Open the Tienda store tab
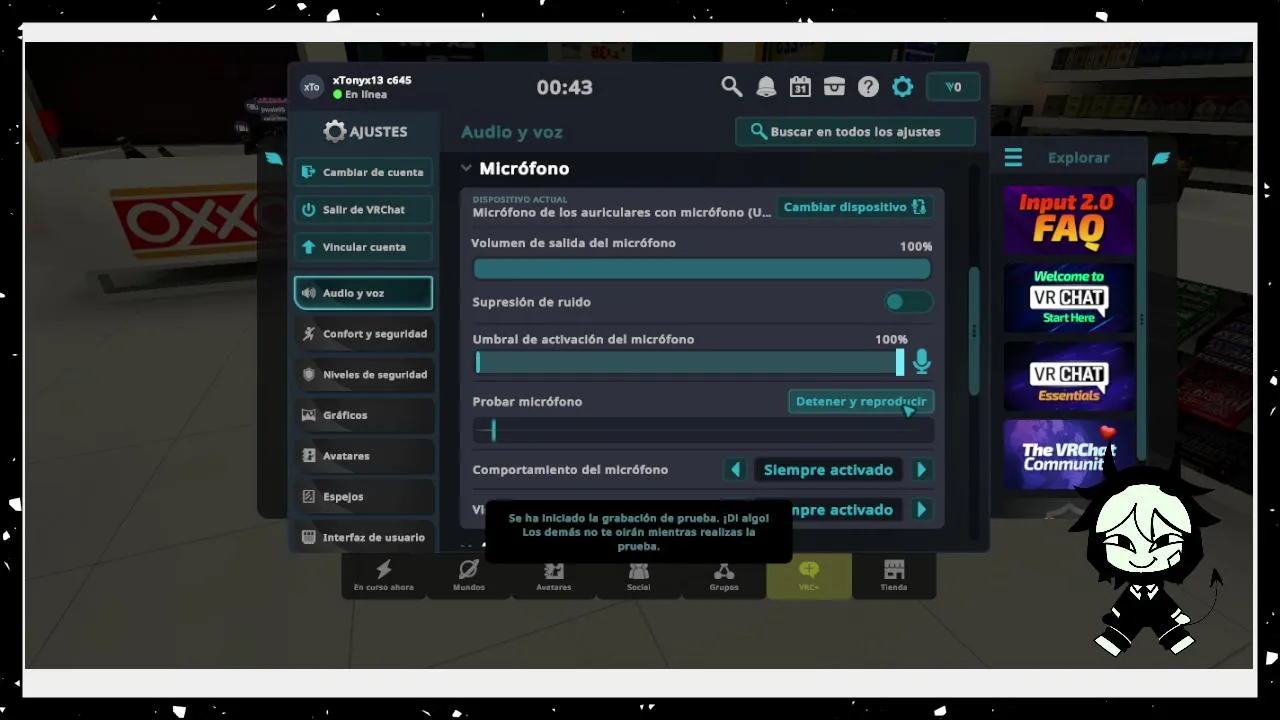Image resolution: width=1280 pixels, height=720 pixels. (x=894, y=576)
